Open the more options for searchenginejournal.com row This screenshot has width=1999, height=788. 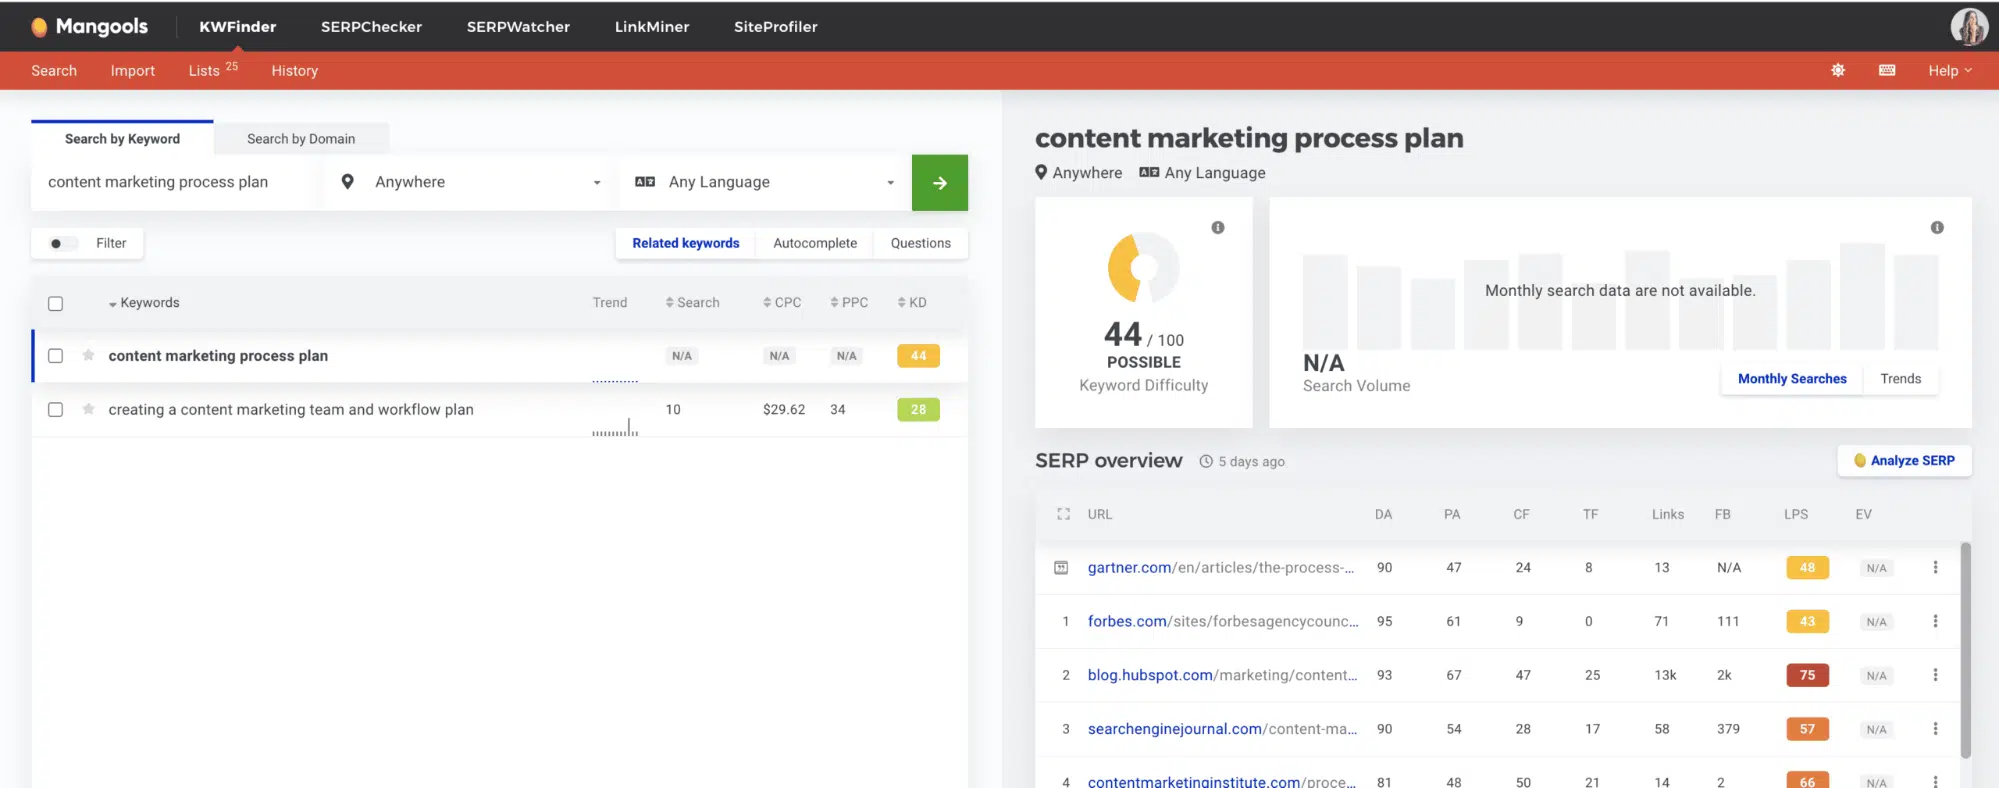(1935, 729)
